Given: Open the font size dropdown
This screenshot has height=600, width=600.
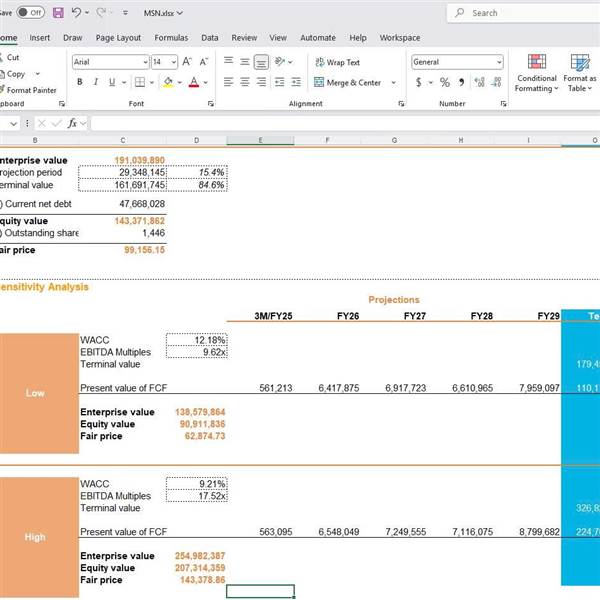Looking at the screenshot, I should pyautogui.click(x=171, y=62).
